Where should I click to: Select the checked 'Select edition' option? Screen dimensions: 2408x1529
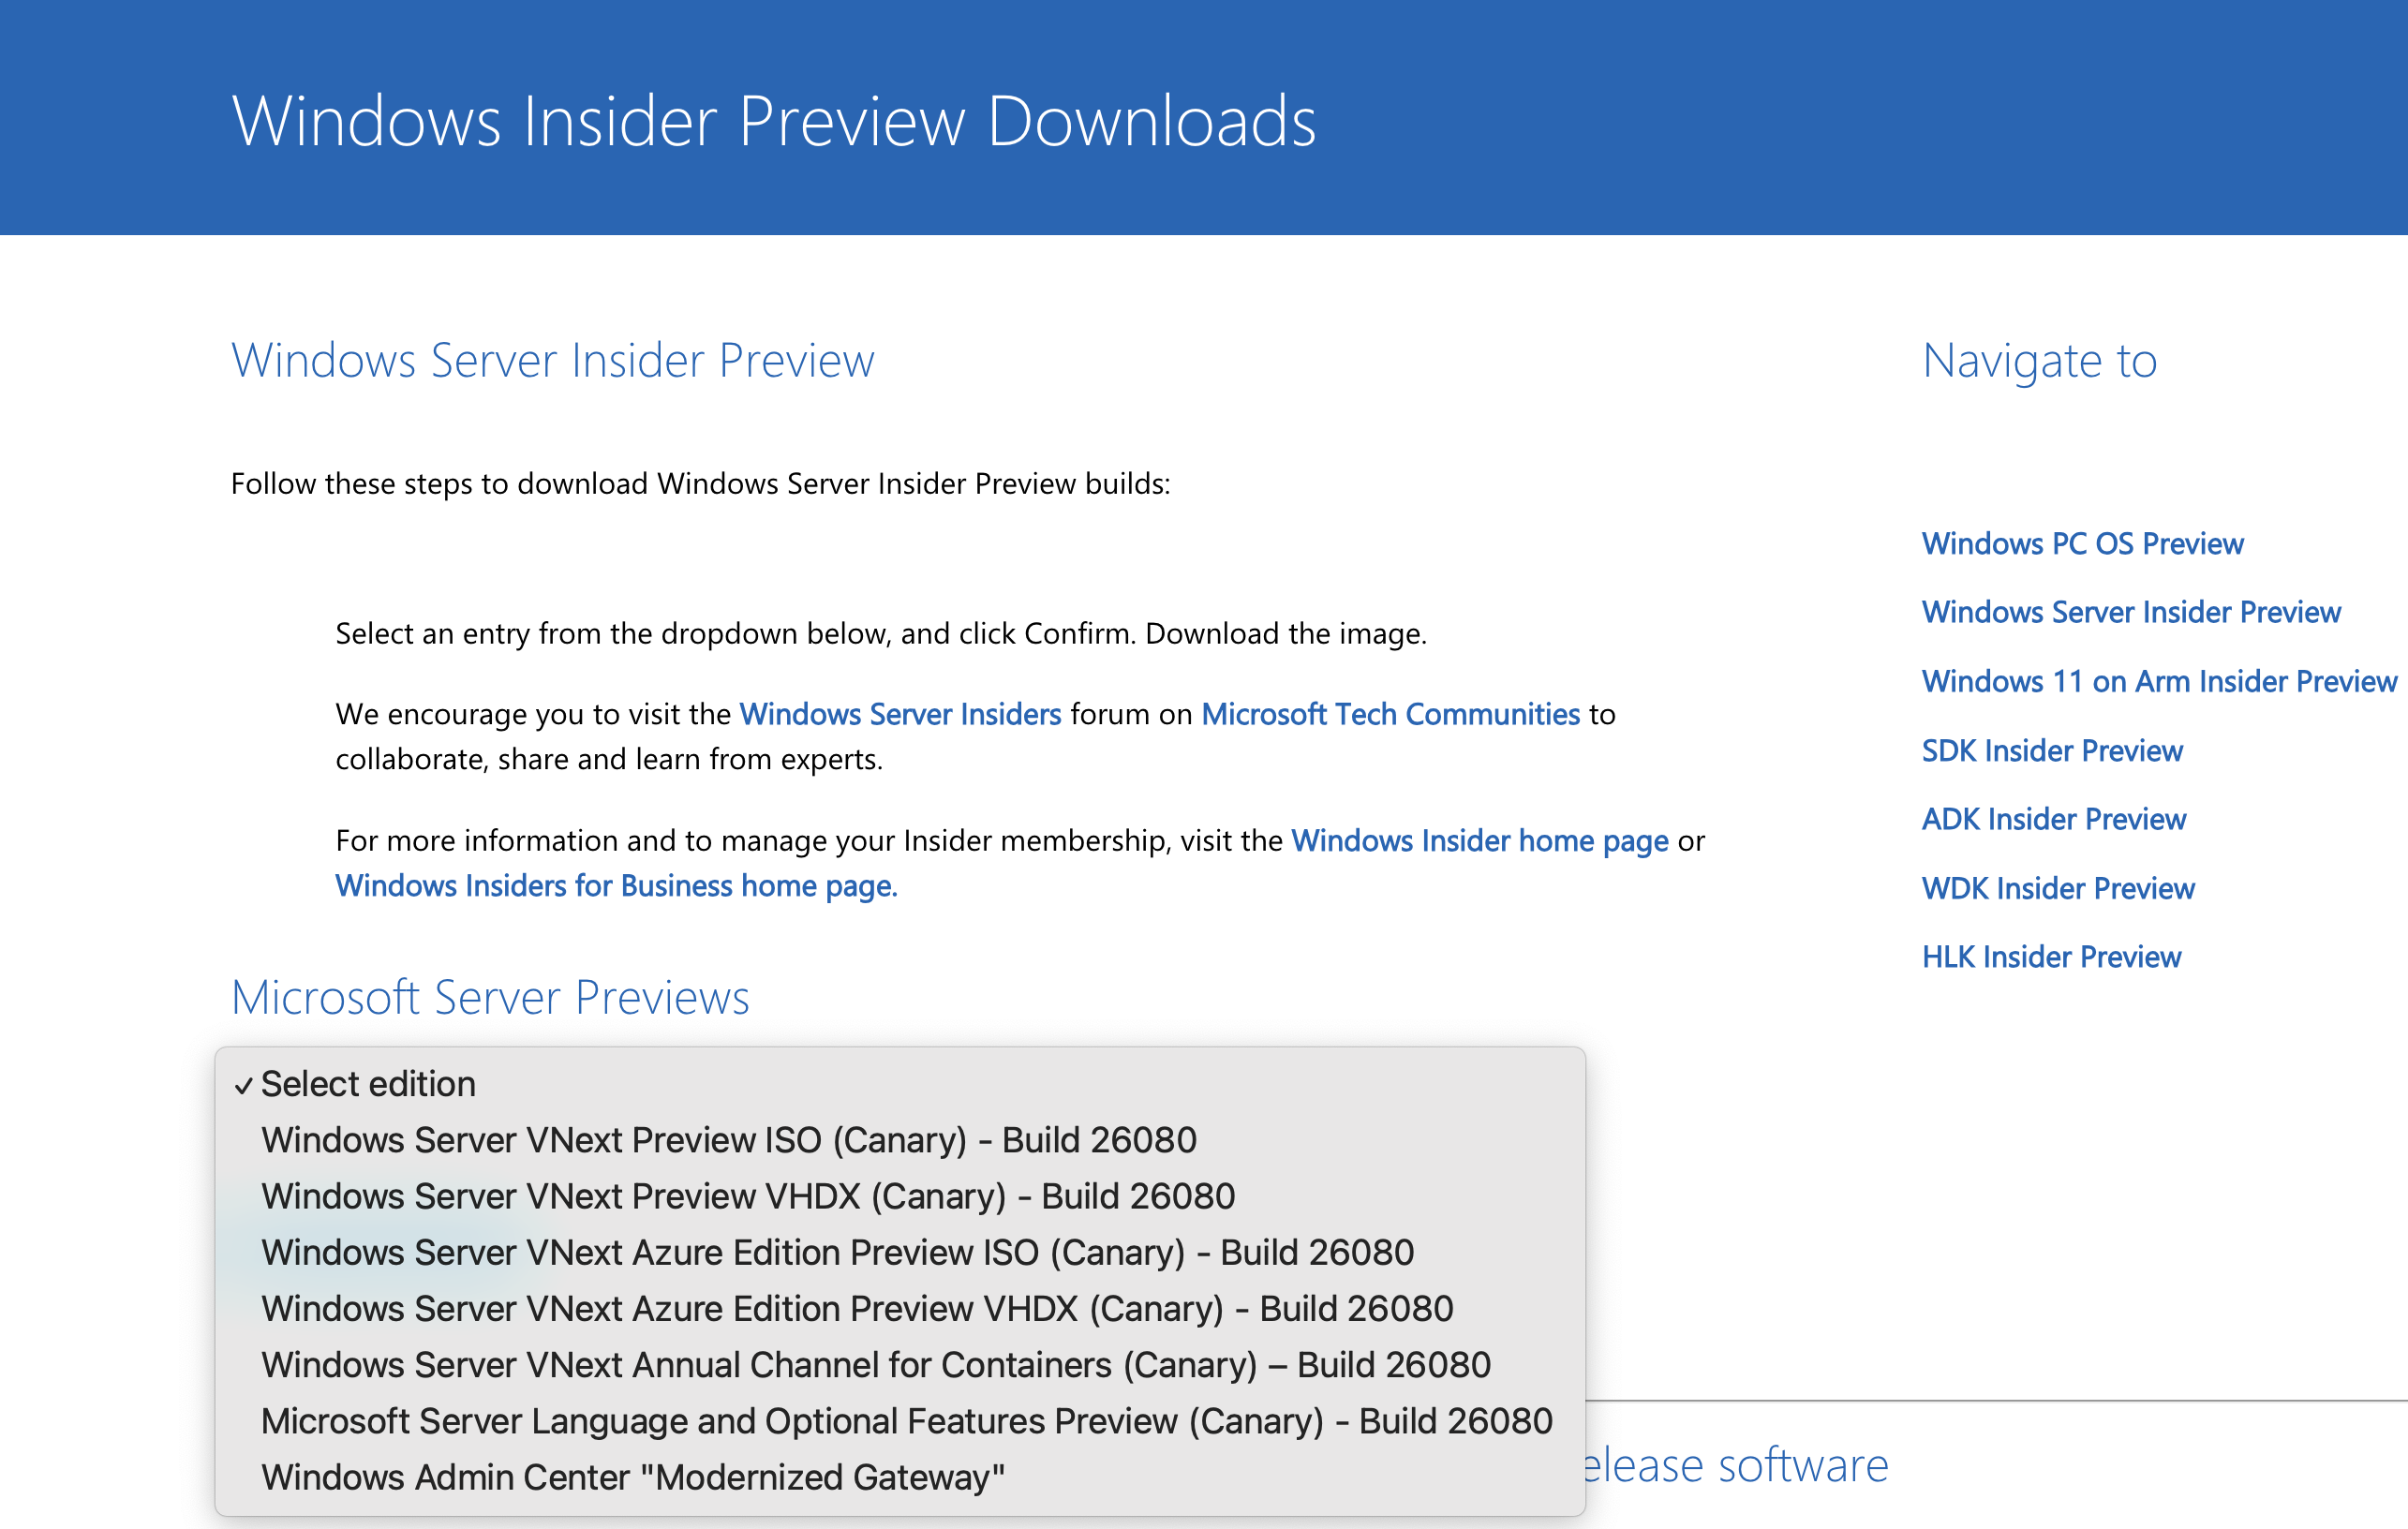900,1084
